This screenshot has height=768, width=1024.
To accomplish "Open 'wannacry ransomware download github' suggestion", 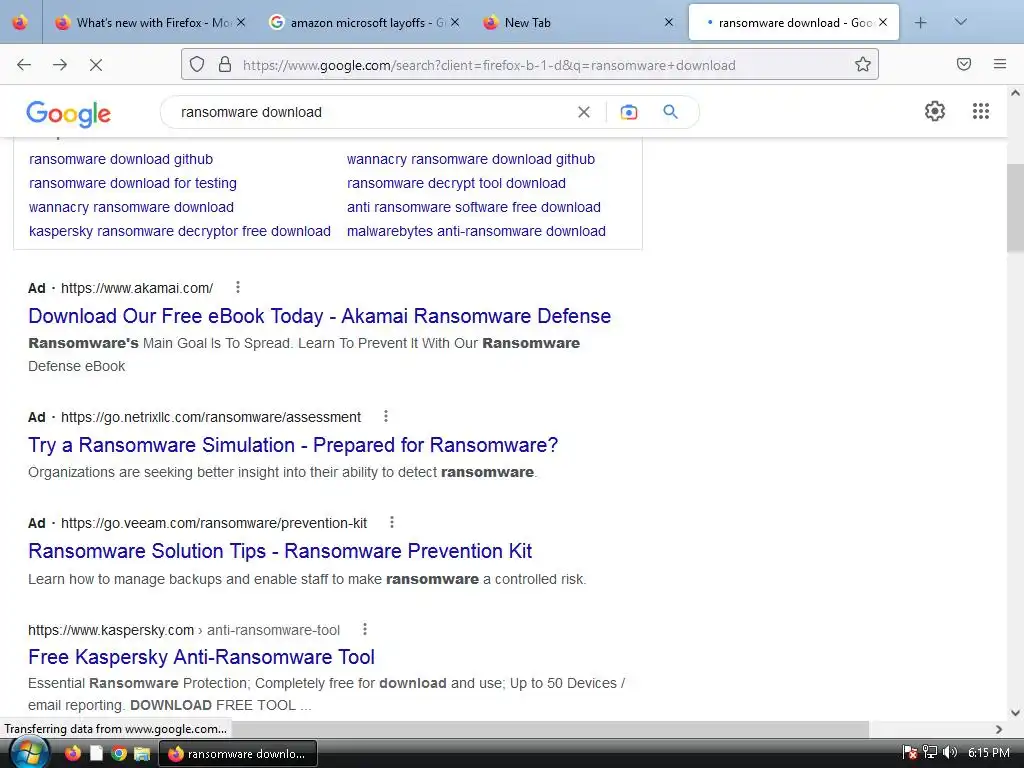I will (x=471, y=159).
